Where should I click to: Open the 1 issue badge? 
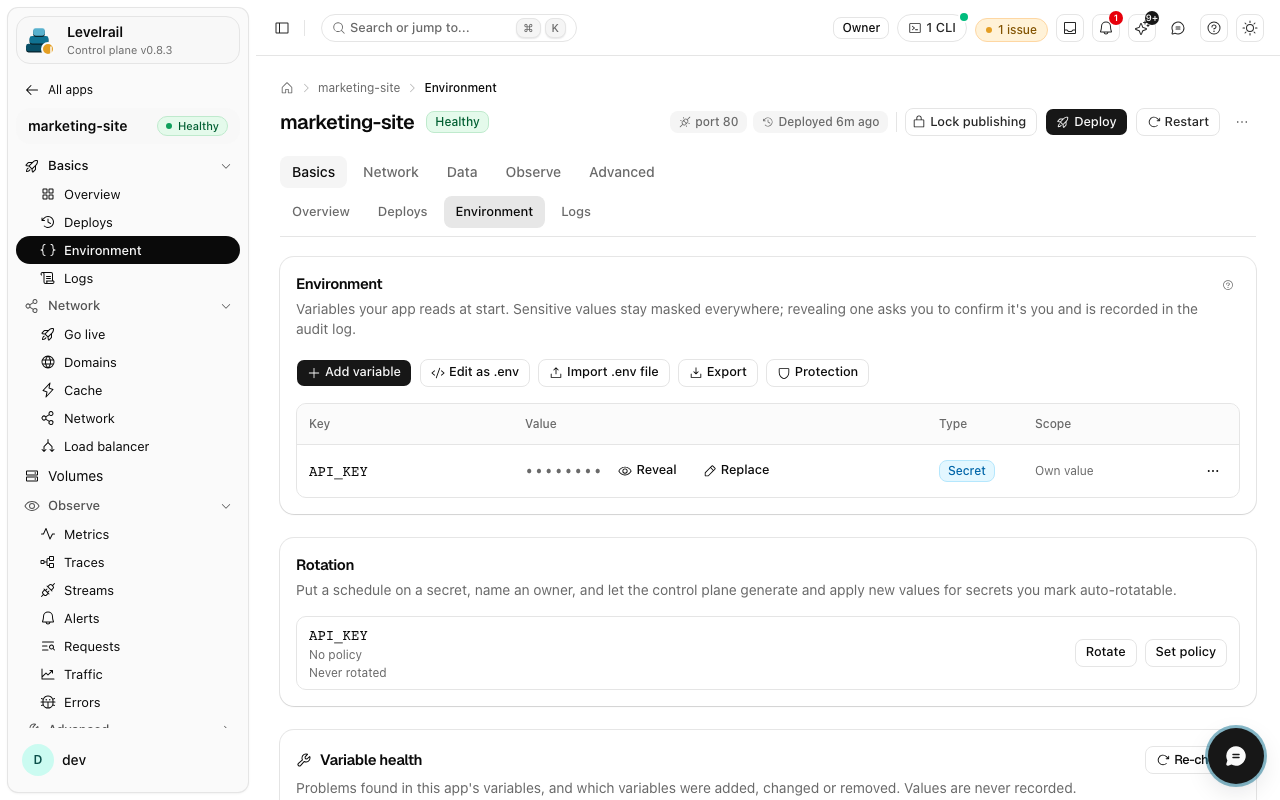pyautogui.click(x=1011, y=29)
